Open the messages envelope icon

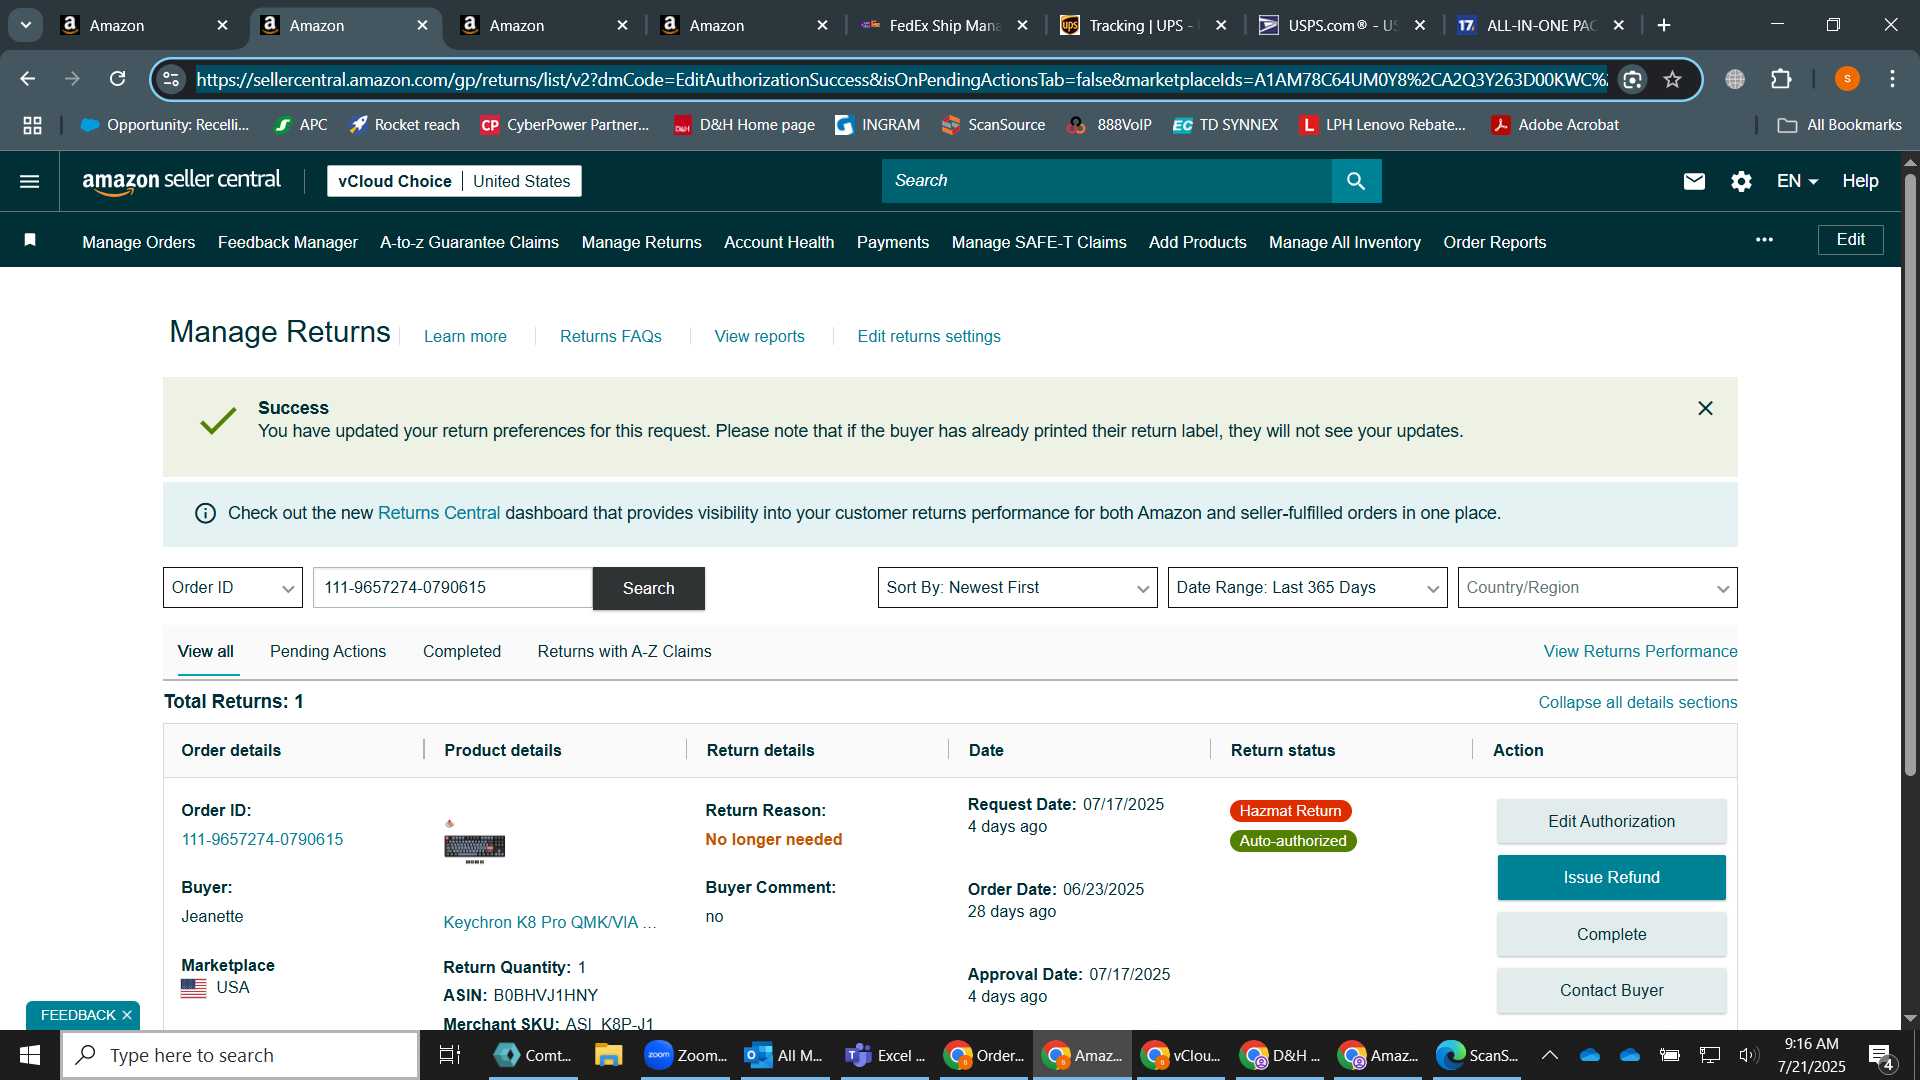click(x=1694, y=181)
